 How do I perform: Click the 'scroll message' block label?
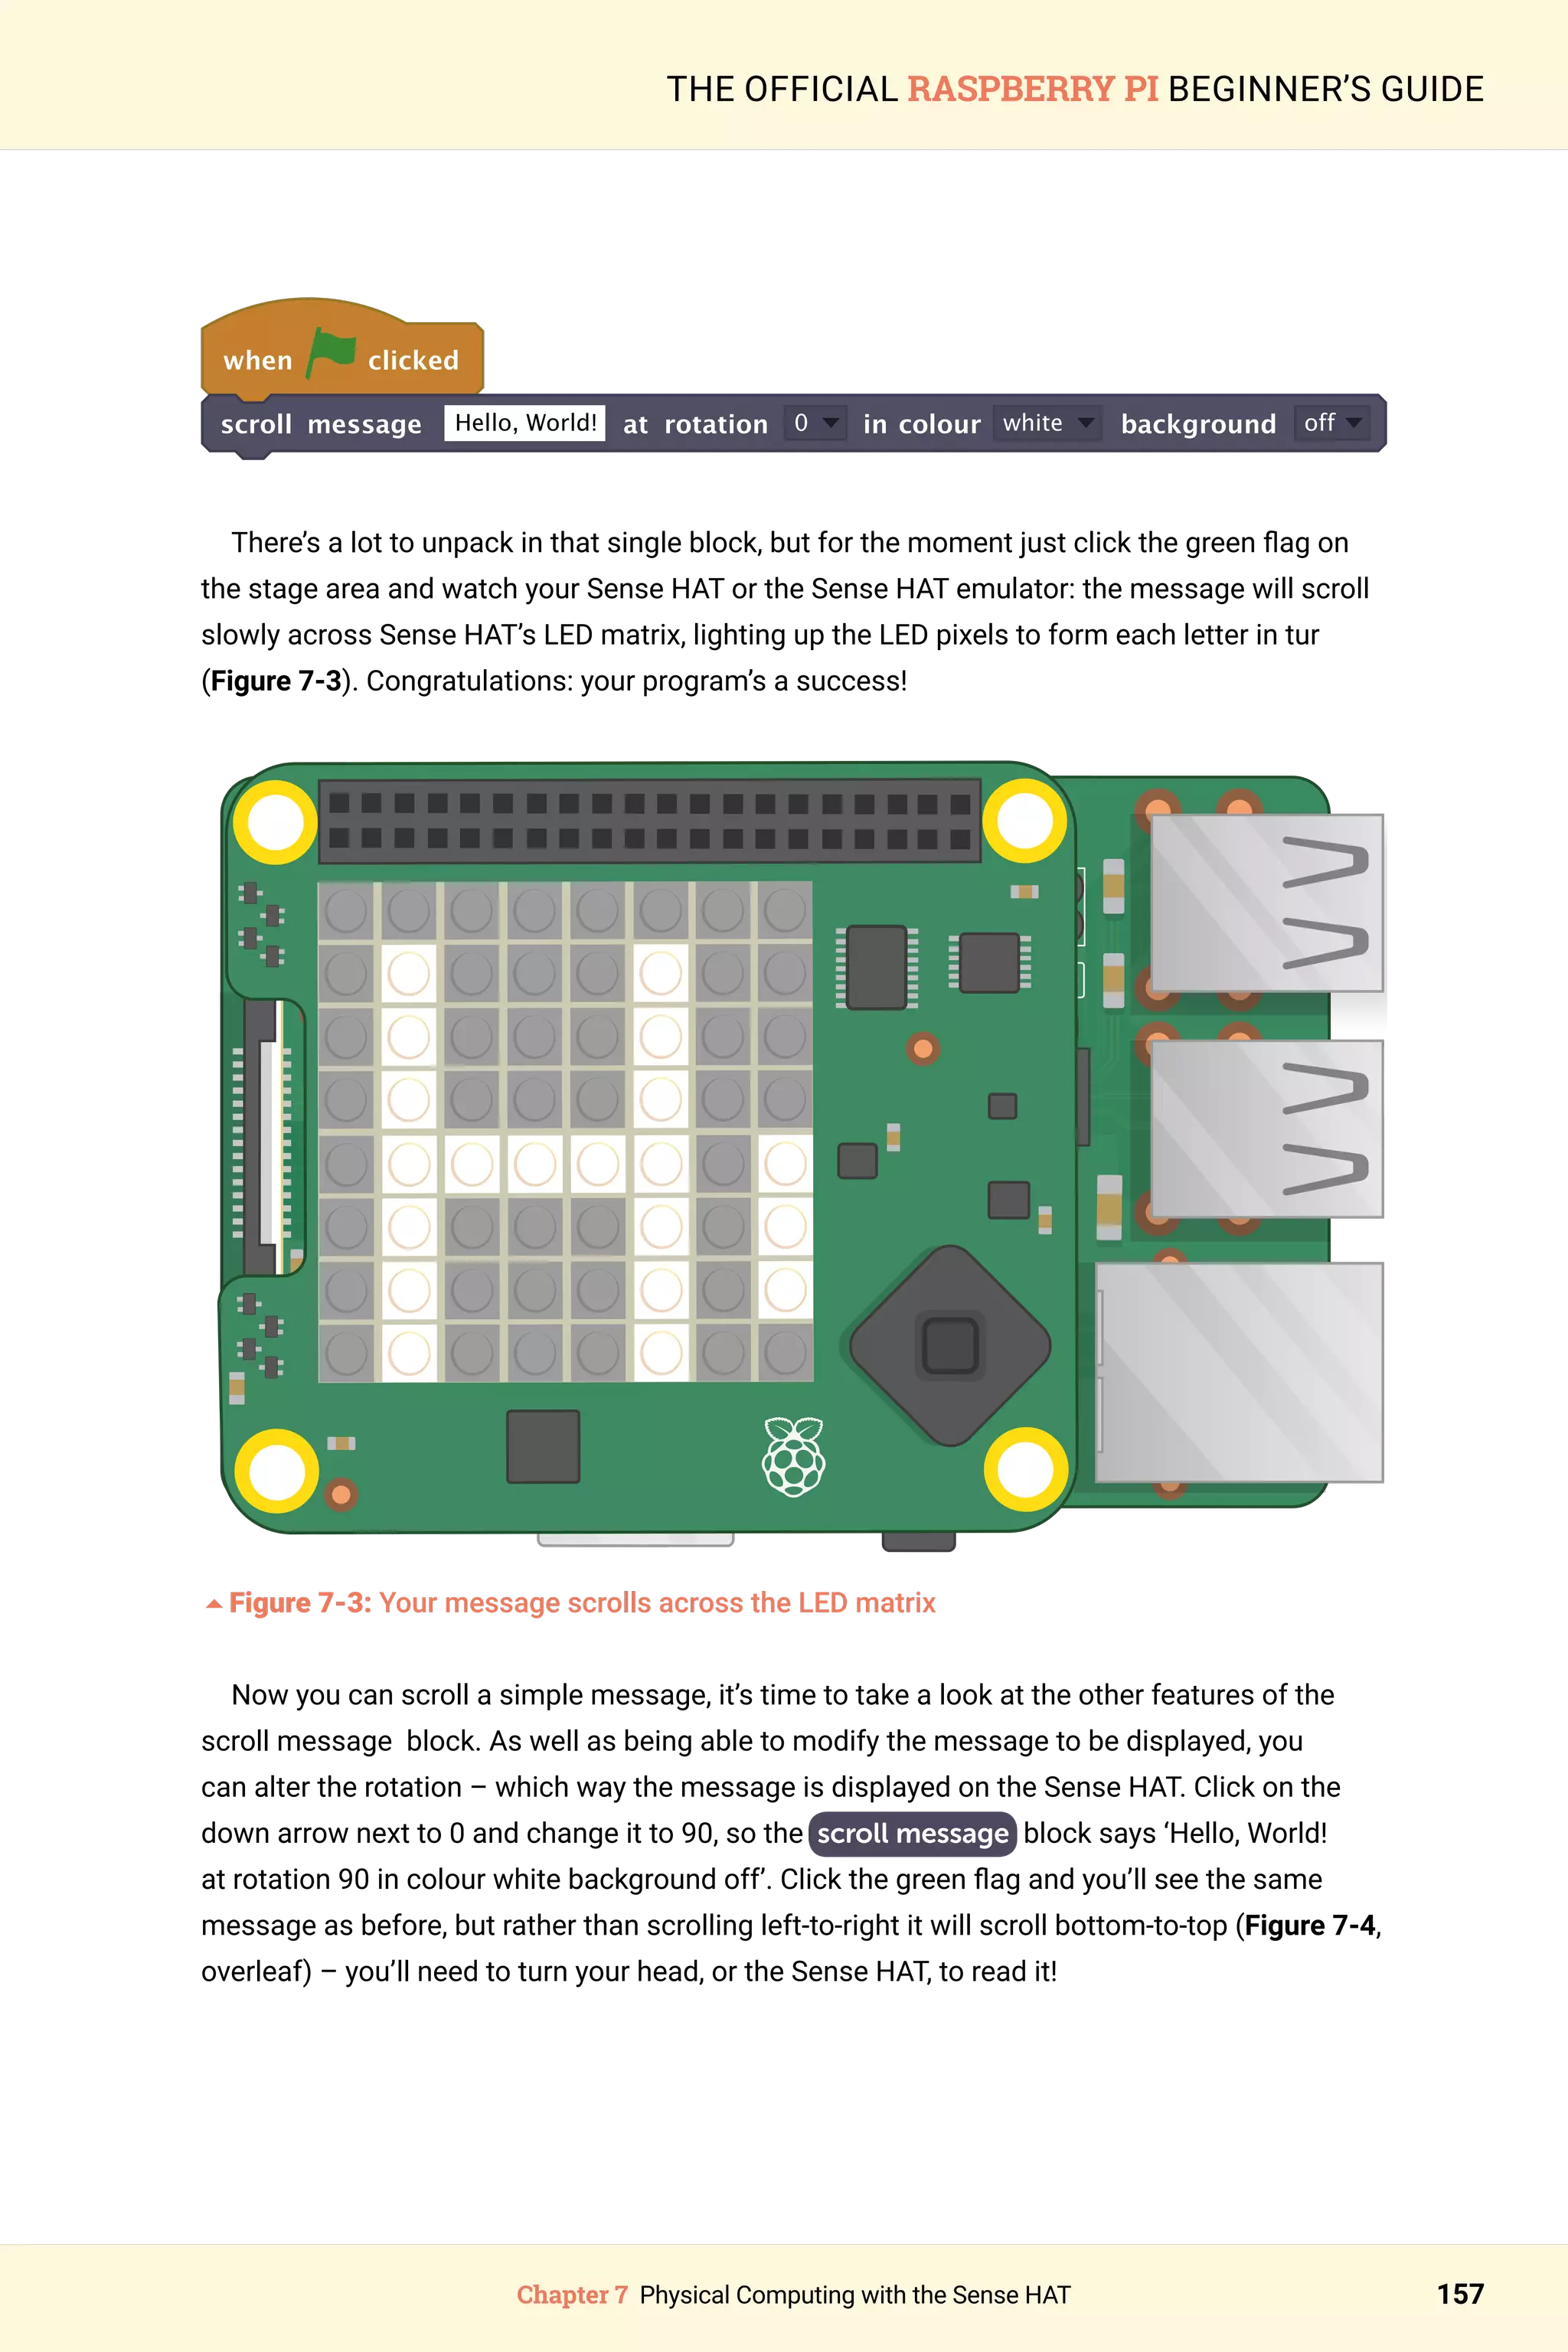(321, 424)
